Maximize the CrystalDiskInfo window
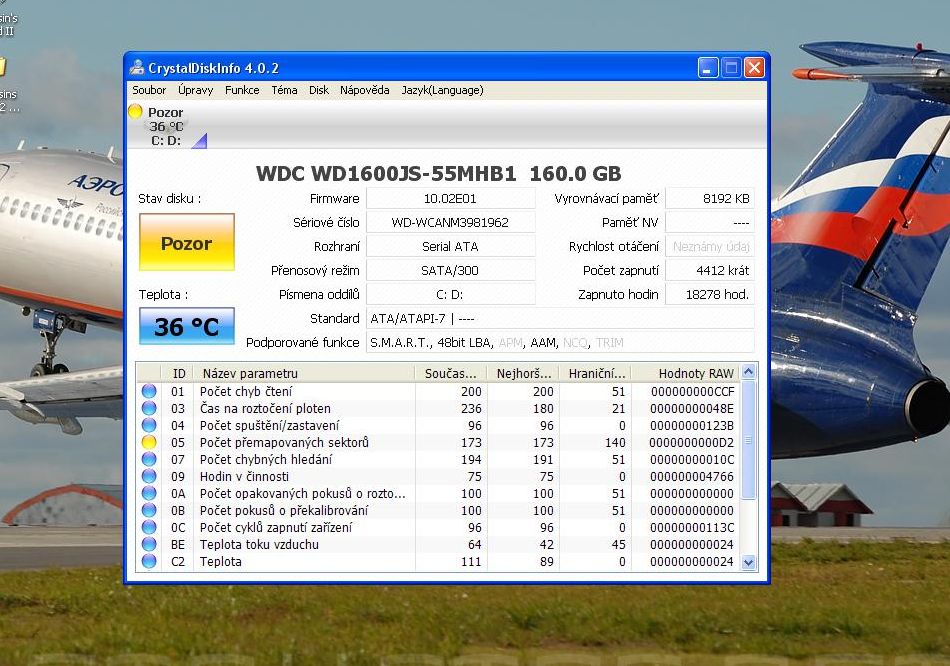The width and height of the screenshot is (950, 666). coord(731,67)
